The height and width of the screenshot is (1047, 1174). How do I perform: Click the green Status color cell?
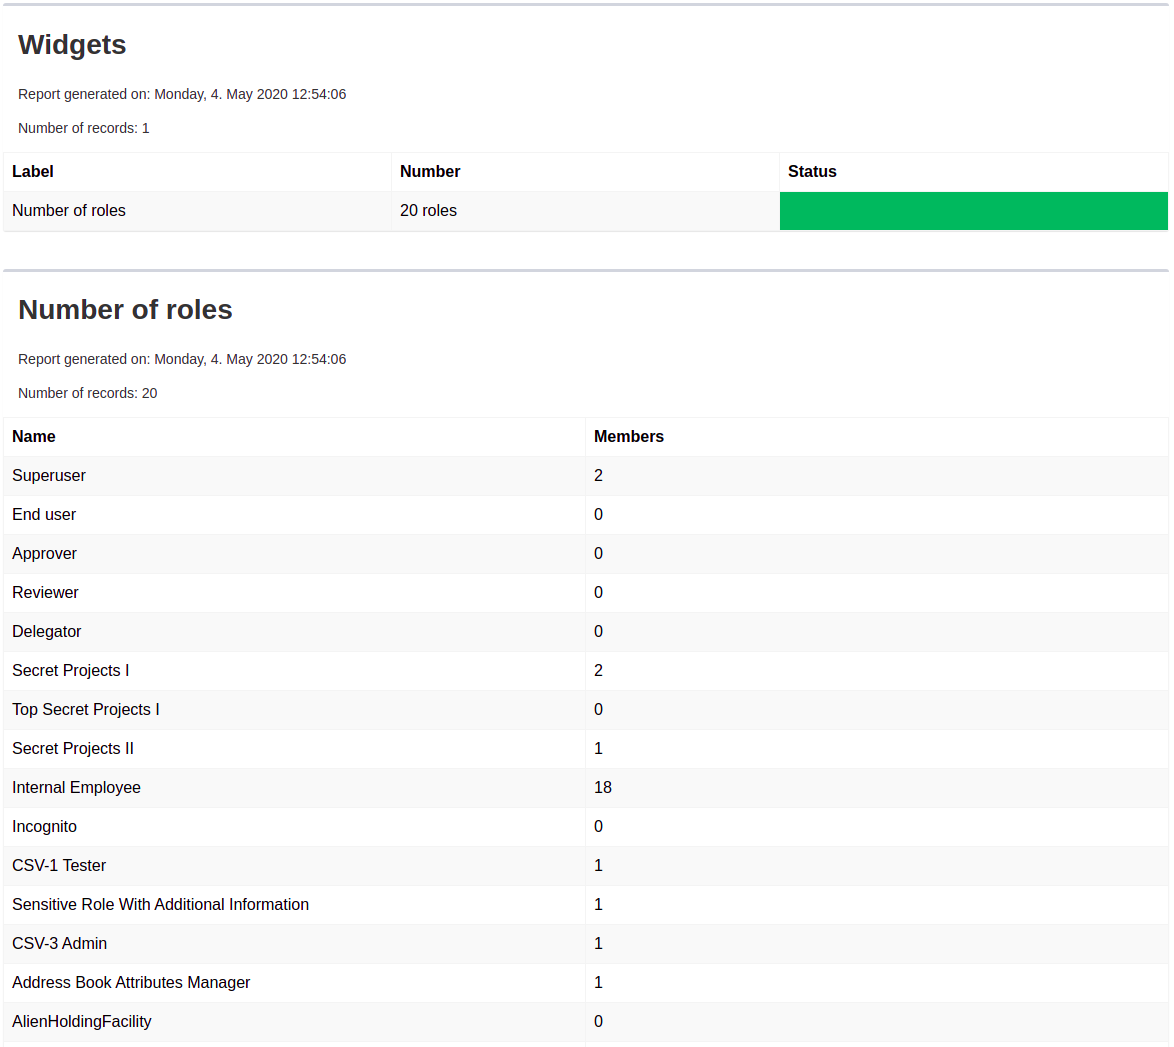973,211
